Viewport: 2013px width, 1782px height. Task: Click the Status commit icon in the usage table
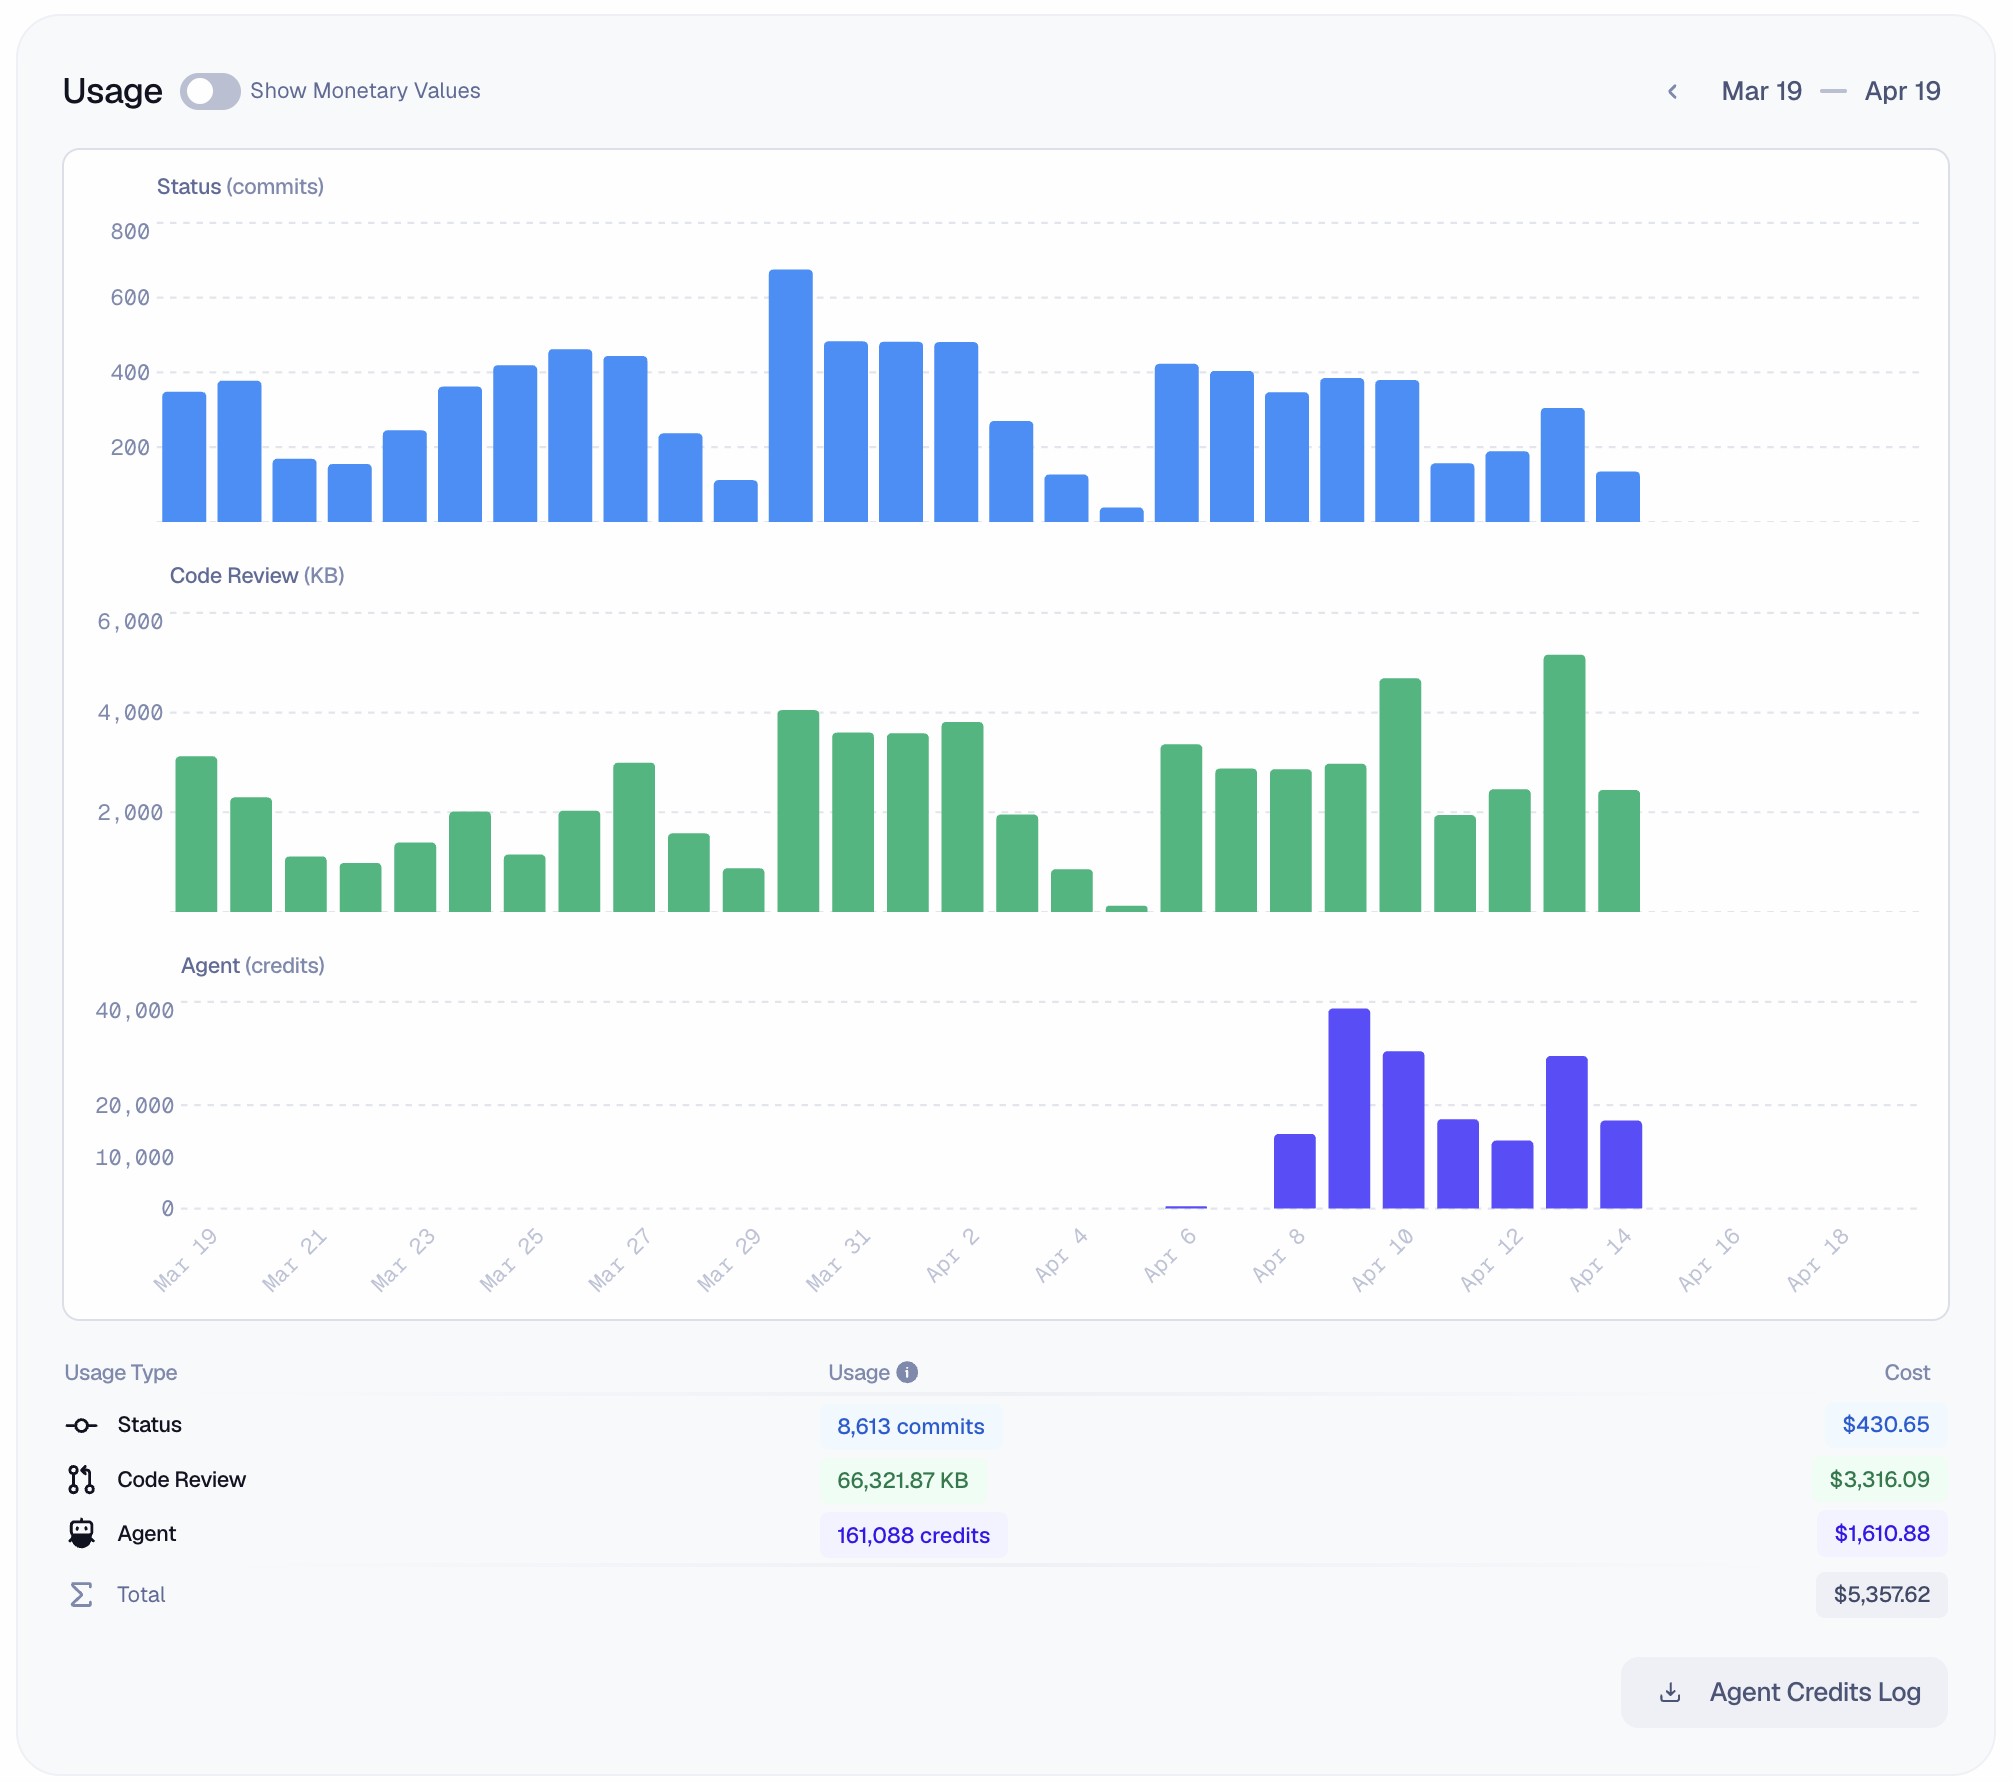(82, 1425)
